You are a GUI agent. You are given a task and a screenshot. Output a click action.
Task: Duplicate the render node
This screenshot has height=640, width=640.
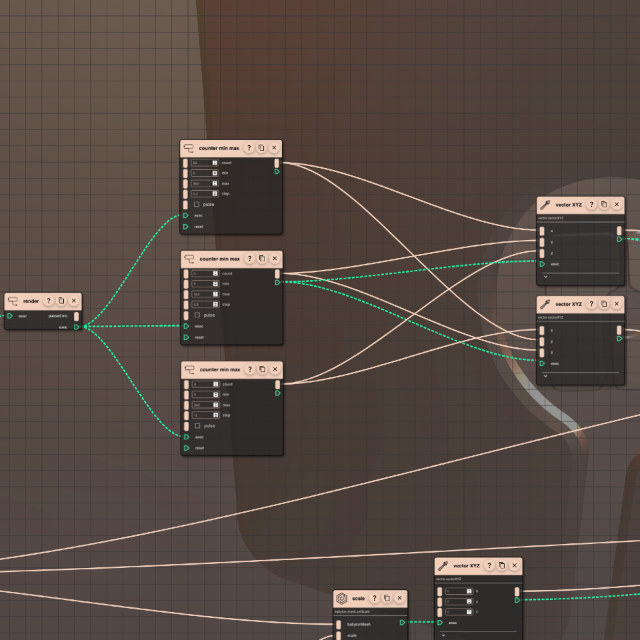tap(61, 301)
